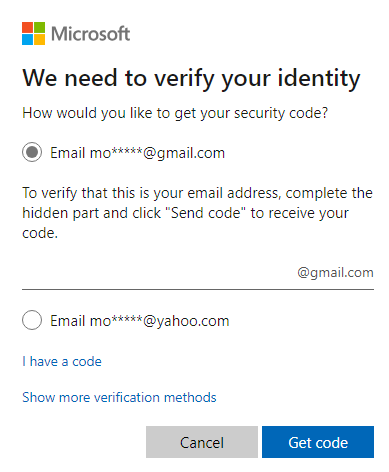Choose the Email mo*****@gmail.com label
This screenshot has height=472, width=389.
click(137, 153)
